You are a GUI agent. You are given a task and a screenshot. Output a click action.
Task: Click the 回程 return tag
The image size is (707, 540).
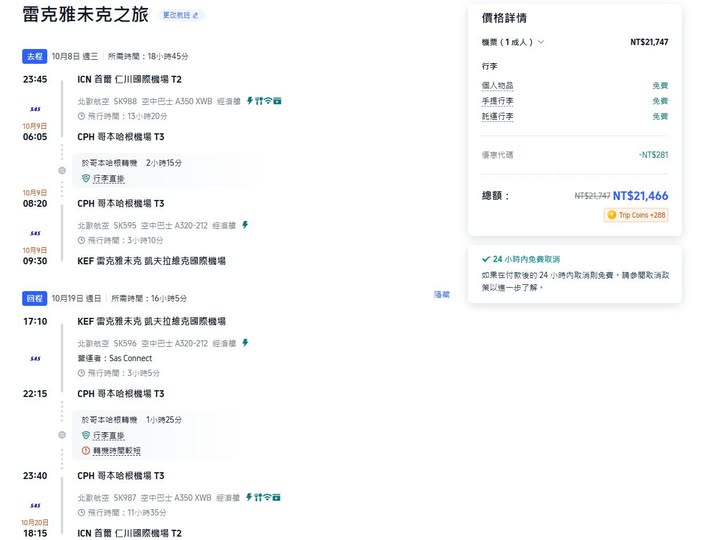(x=35, y=298)
